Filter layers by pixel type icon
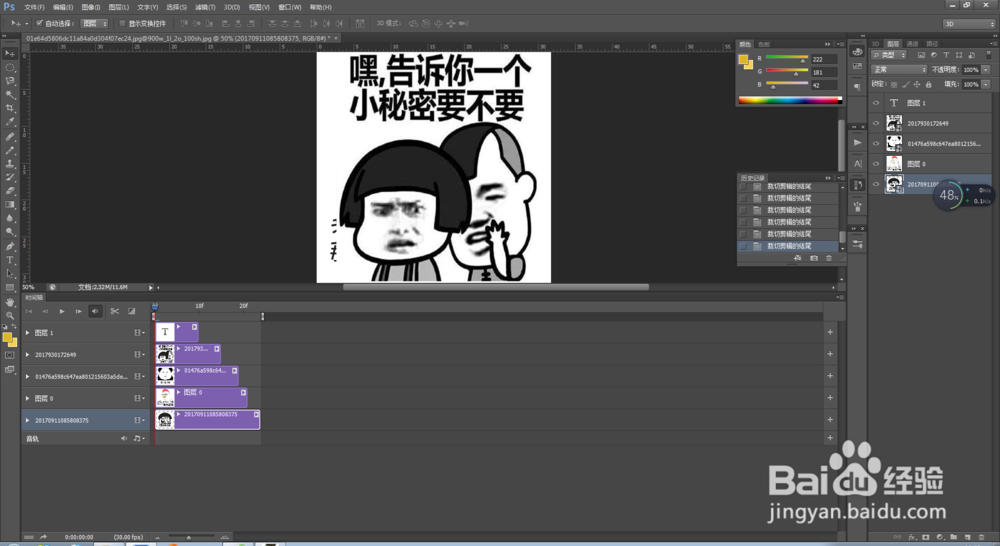1000x546 pixels. point(922,55)
